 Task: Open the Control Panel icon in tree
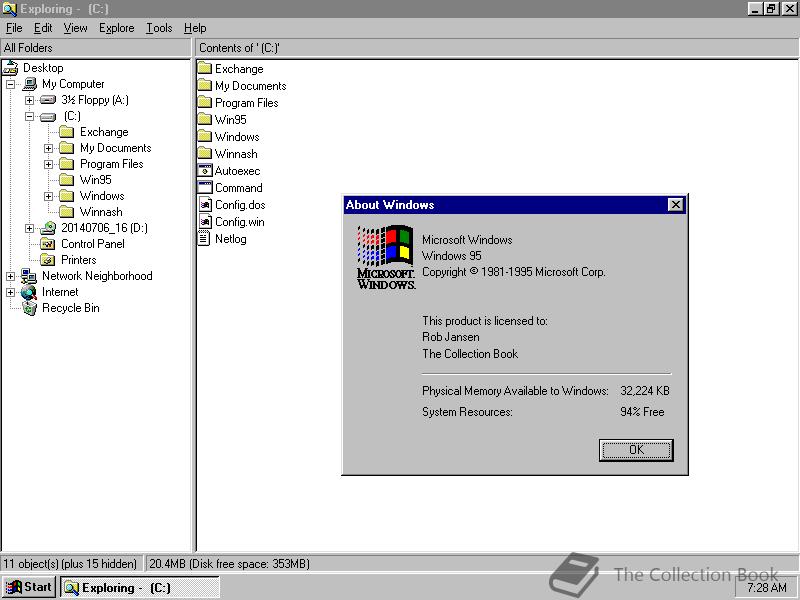click(x=48, y=244)
